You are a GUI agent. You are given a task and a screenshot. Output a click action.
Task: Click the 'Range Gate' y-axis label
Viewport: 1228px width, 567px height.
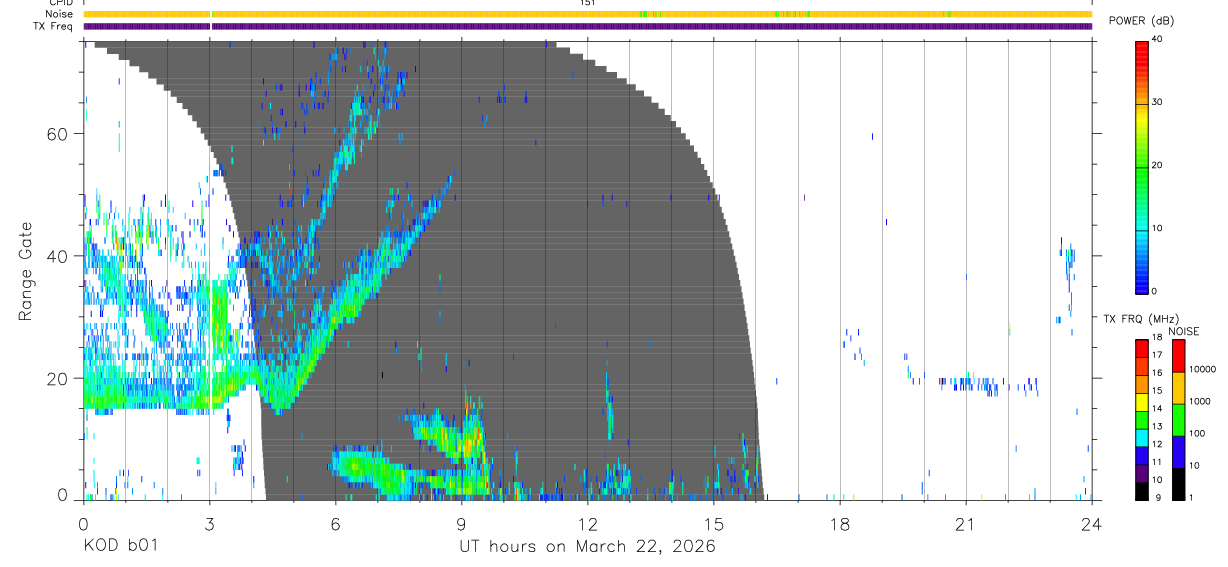[26, 272]
